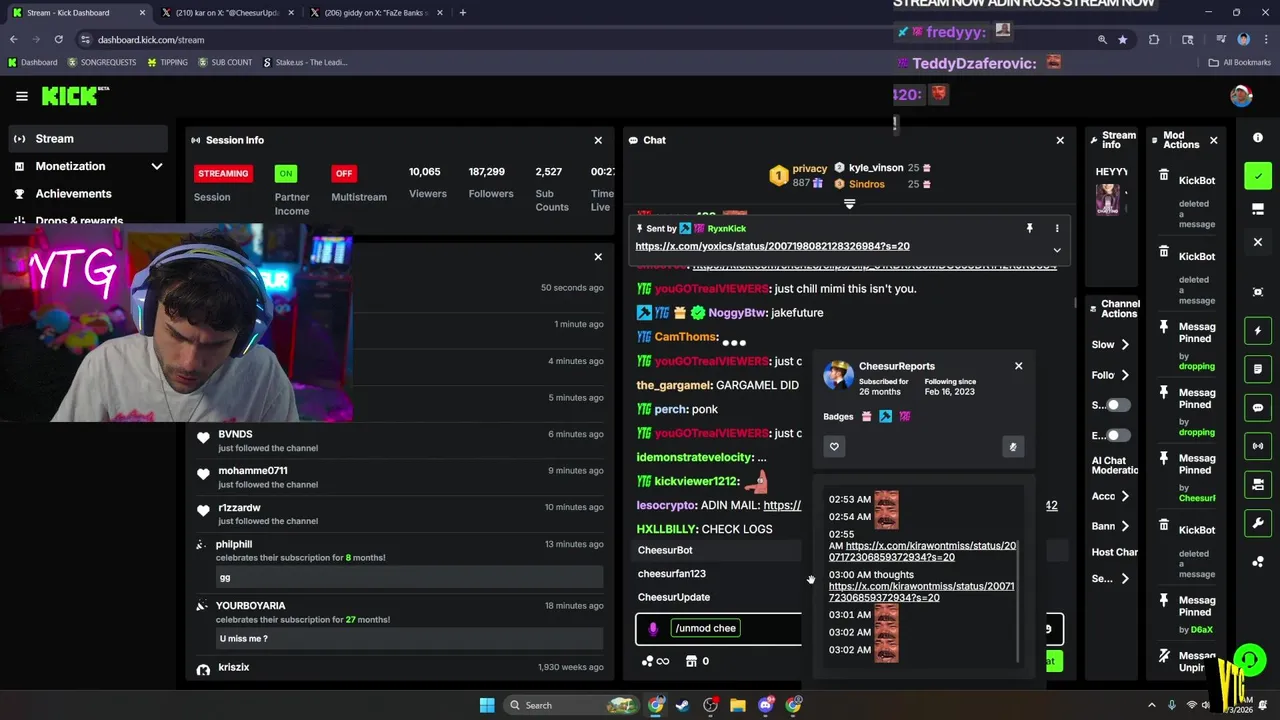Close the CheesurReports user card
The width and height of the screenshot is (1280, 720).
(1019, 366)
